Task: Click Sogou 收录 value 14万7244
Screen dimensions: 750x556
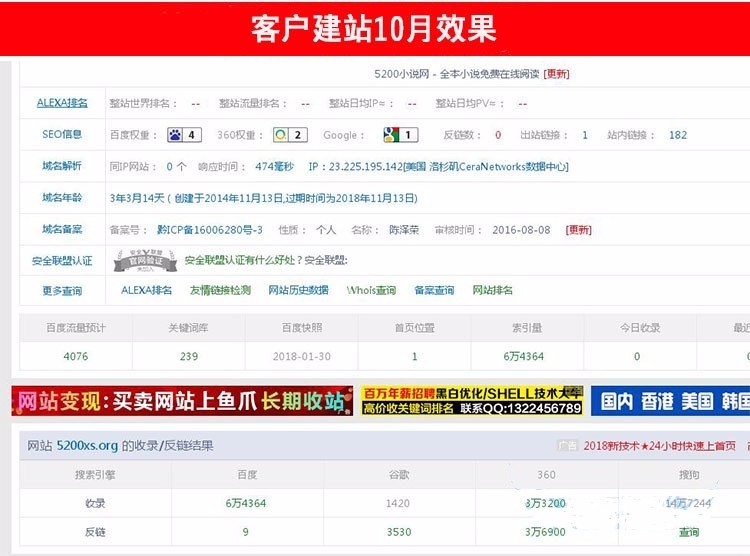Action: pos(688,503)
